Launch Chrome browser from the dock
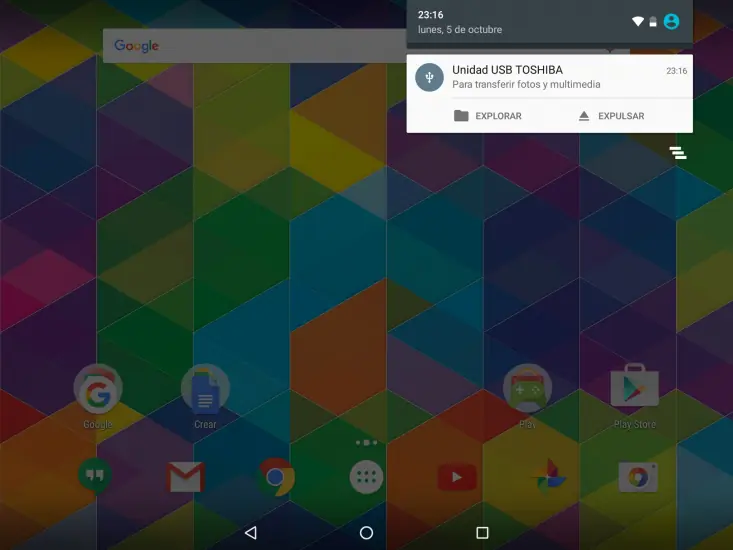Viewport: 733px width, 550px height. 275,477
